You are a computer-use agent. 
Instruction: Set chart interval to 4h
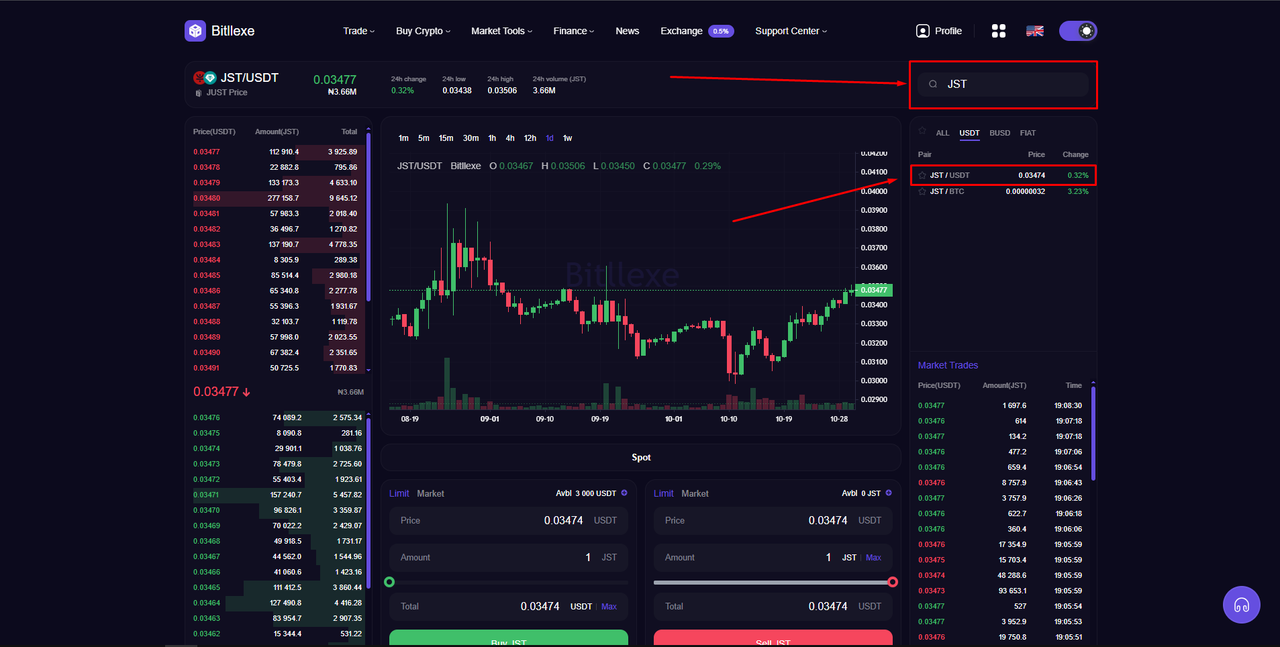510,138
